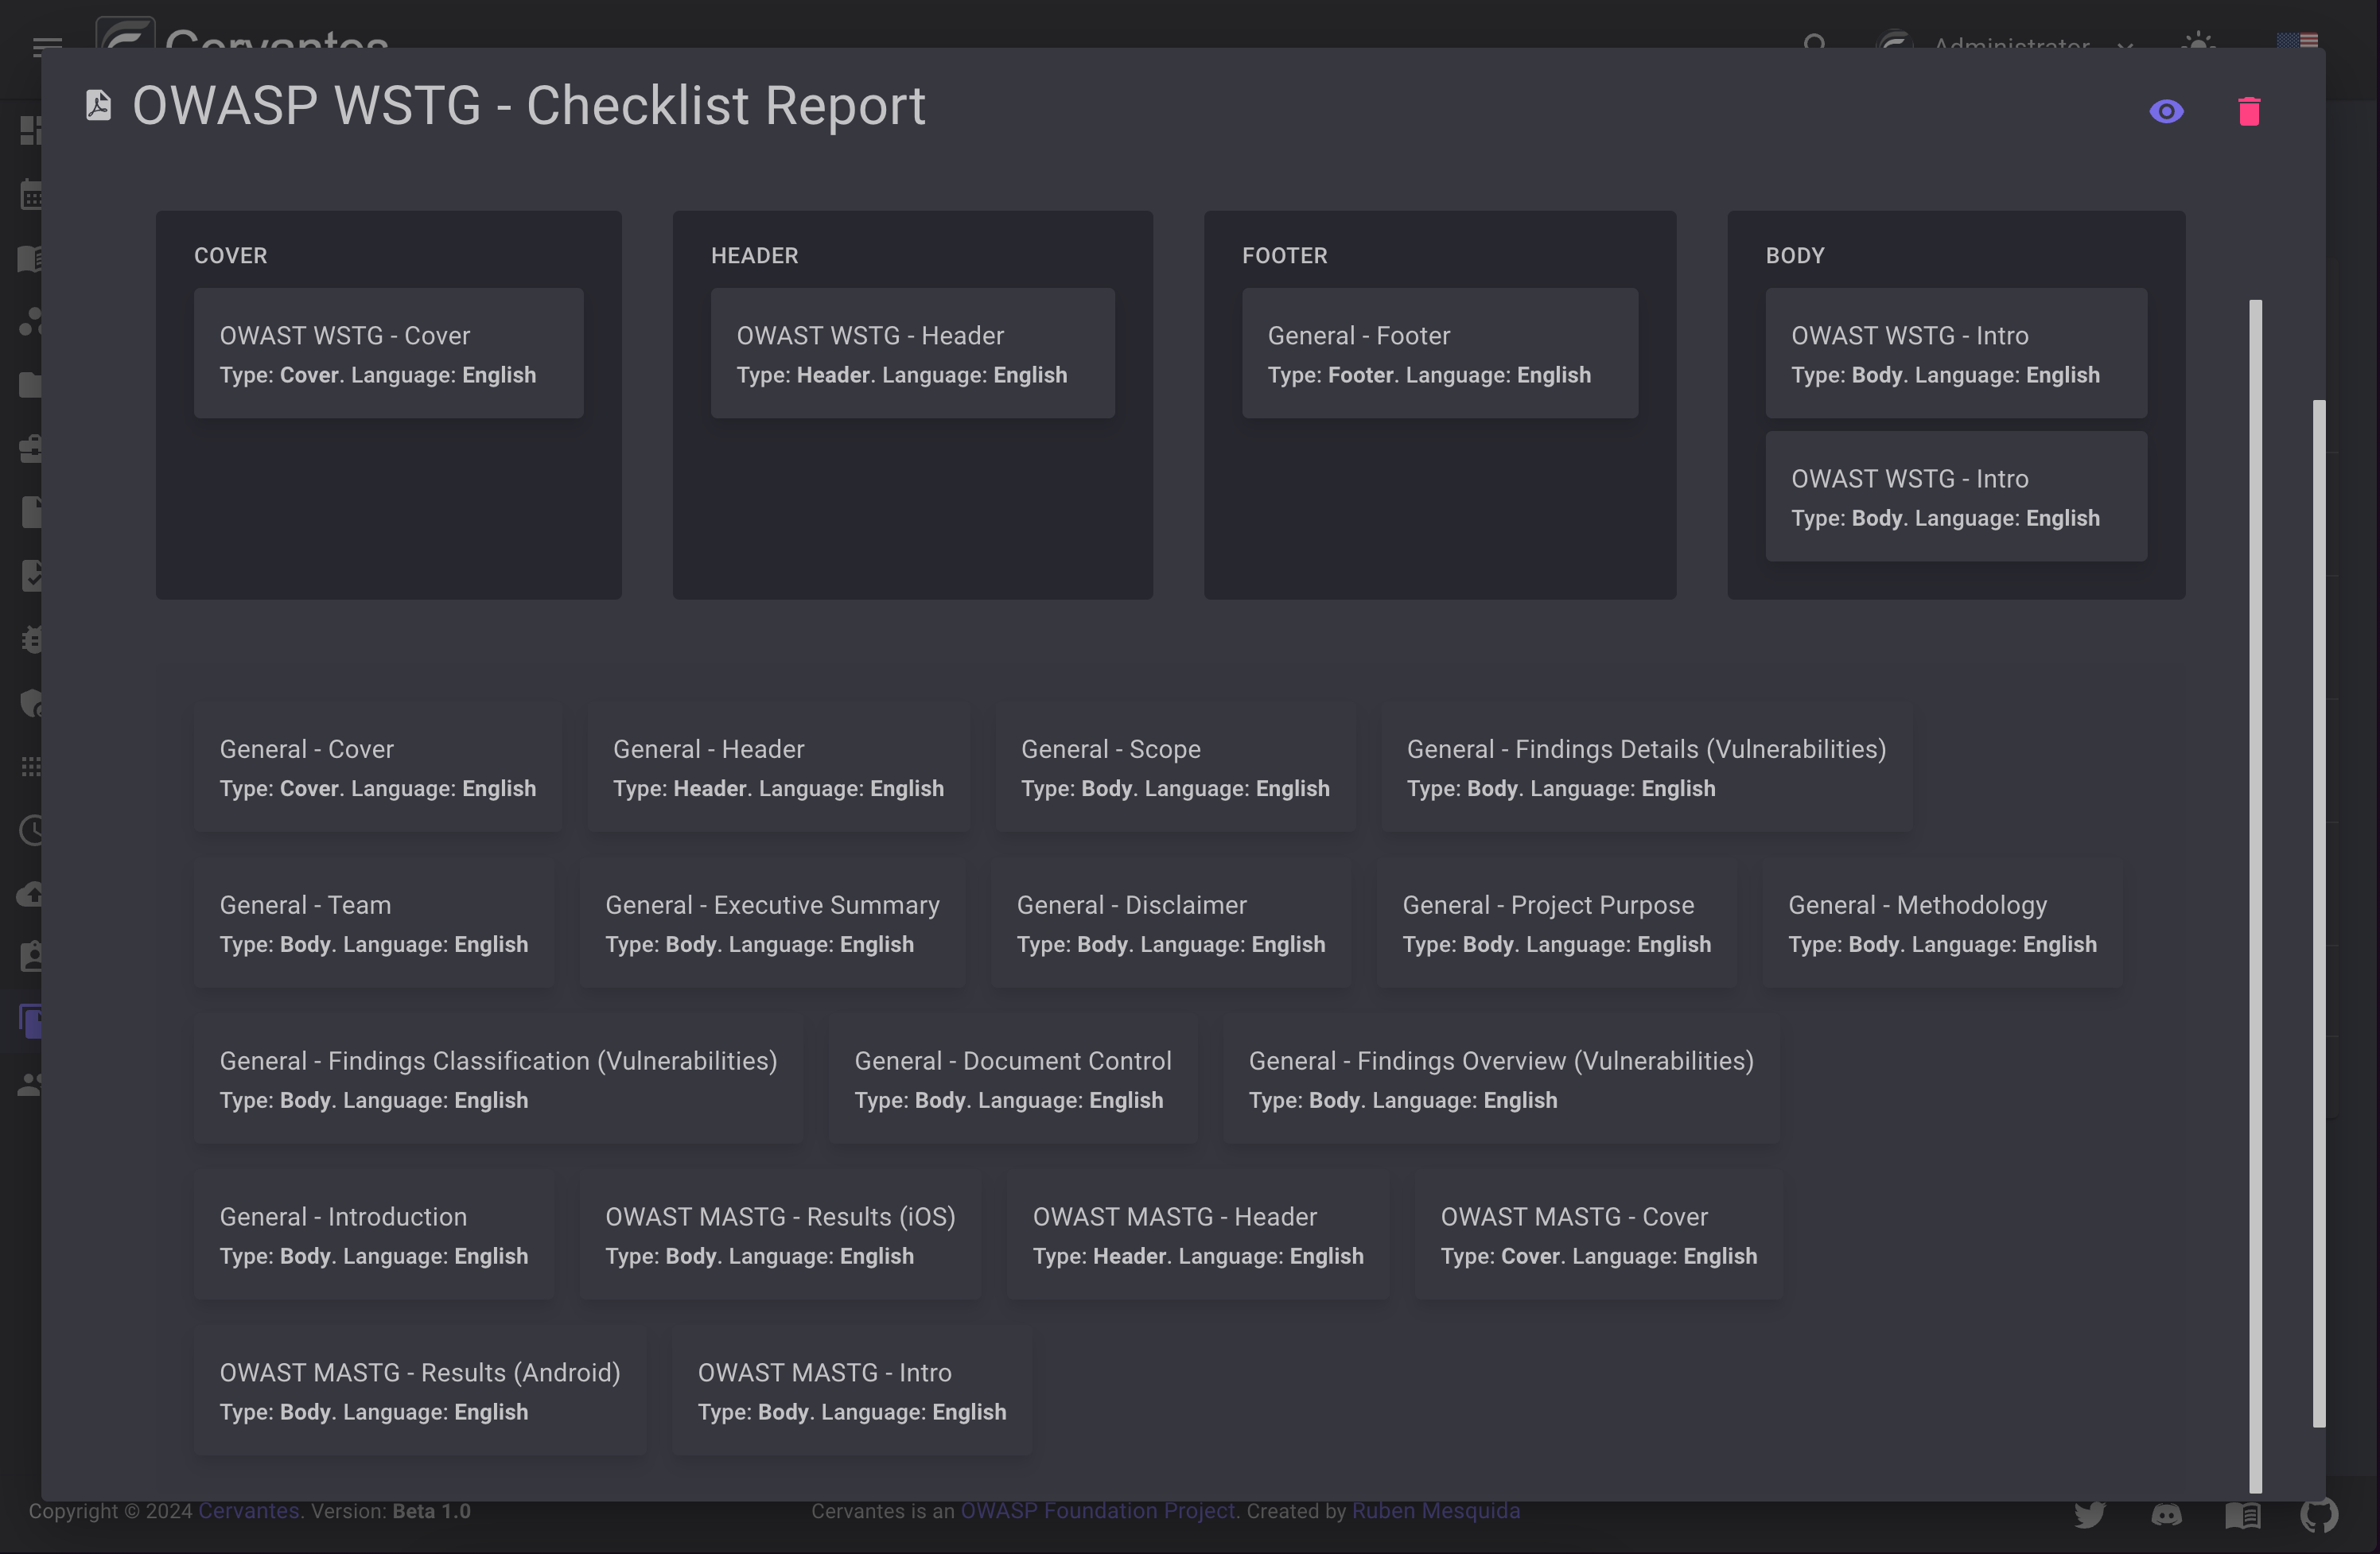Open the Discord icon in the footer
The height and width of the screenshot is (1554, 2380).
click(x=2166, y=1514)
